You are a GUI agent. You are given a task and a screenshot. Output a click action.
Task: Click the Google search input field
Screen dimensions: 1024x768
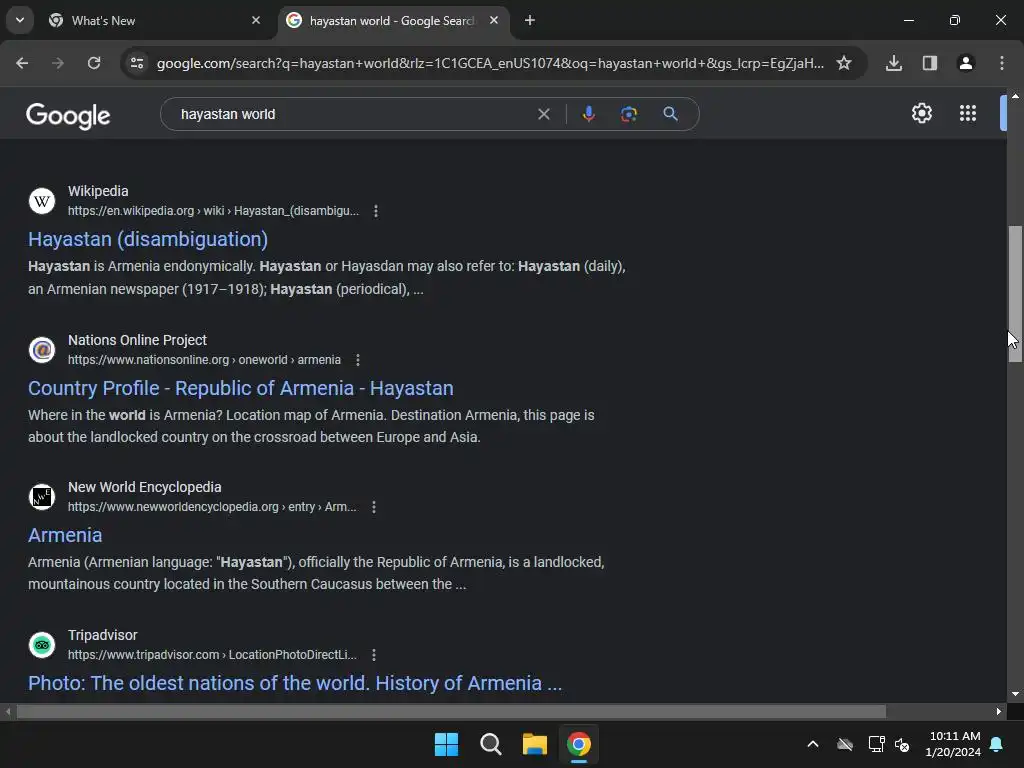[353, 114]
